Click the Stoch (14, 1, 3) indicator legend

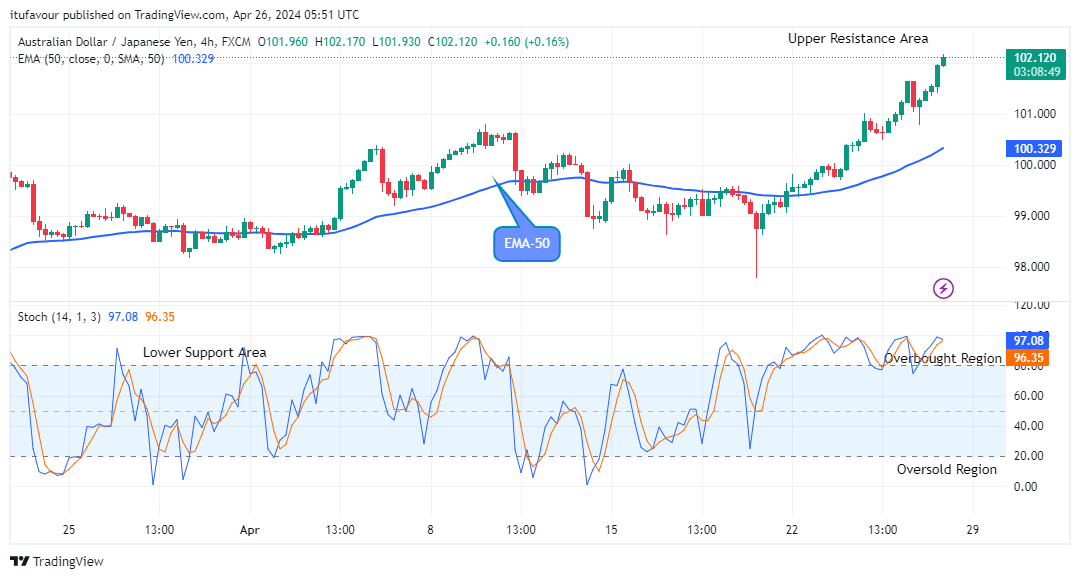[59, 317]
